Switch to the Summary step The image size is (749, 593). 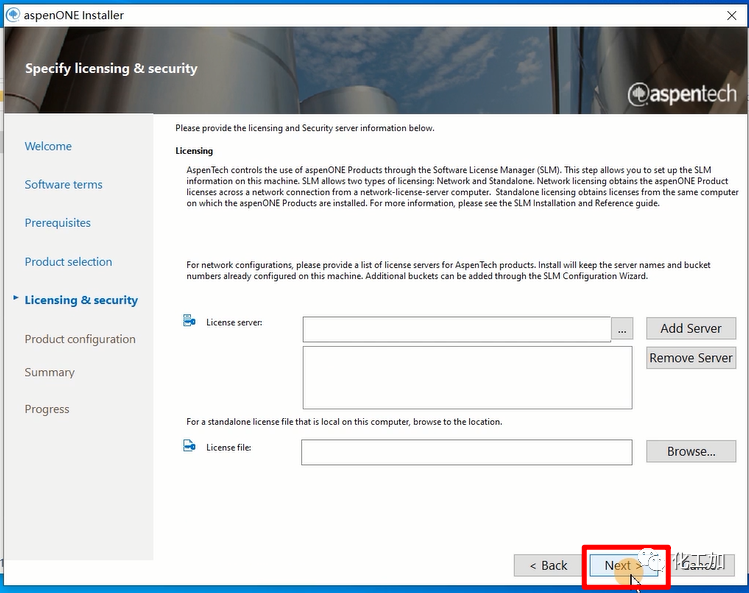point(49,372)
